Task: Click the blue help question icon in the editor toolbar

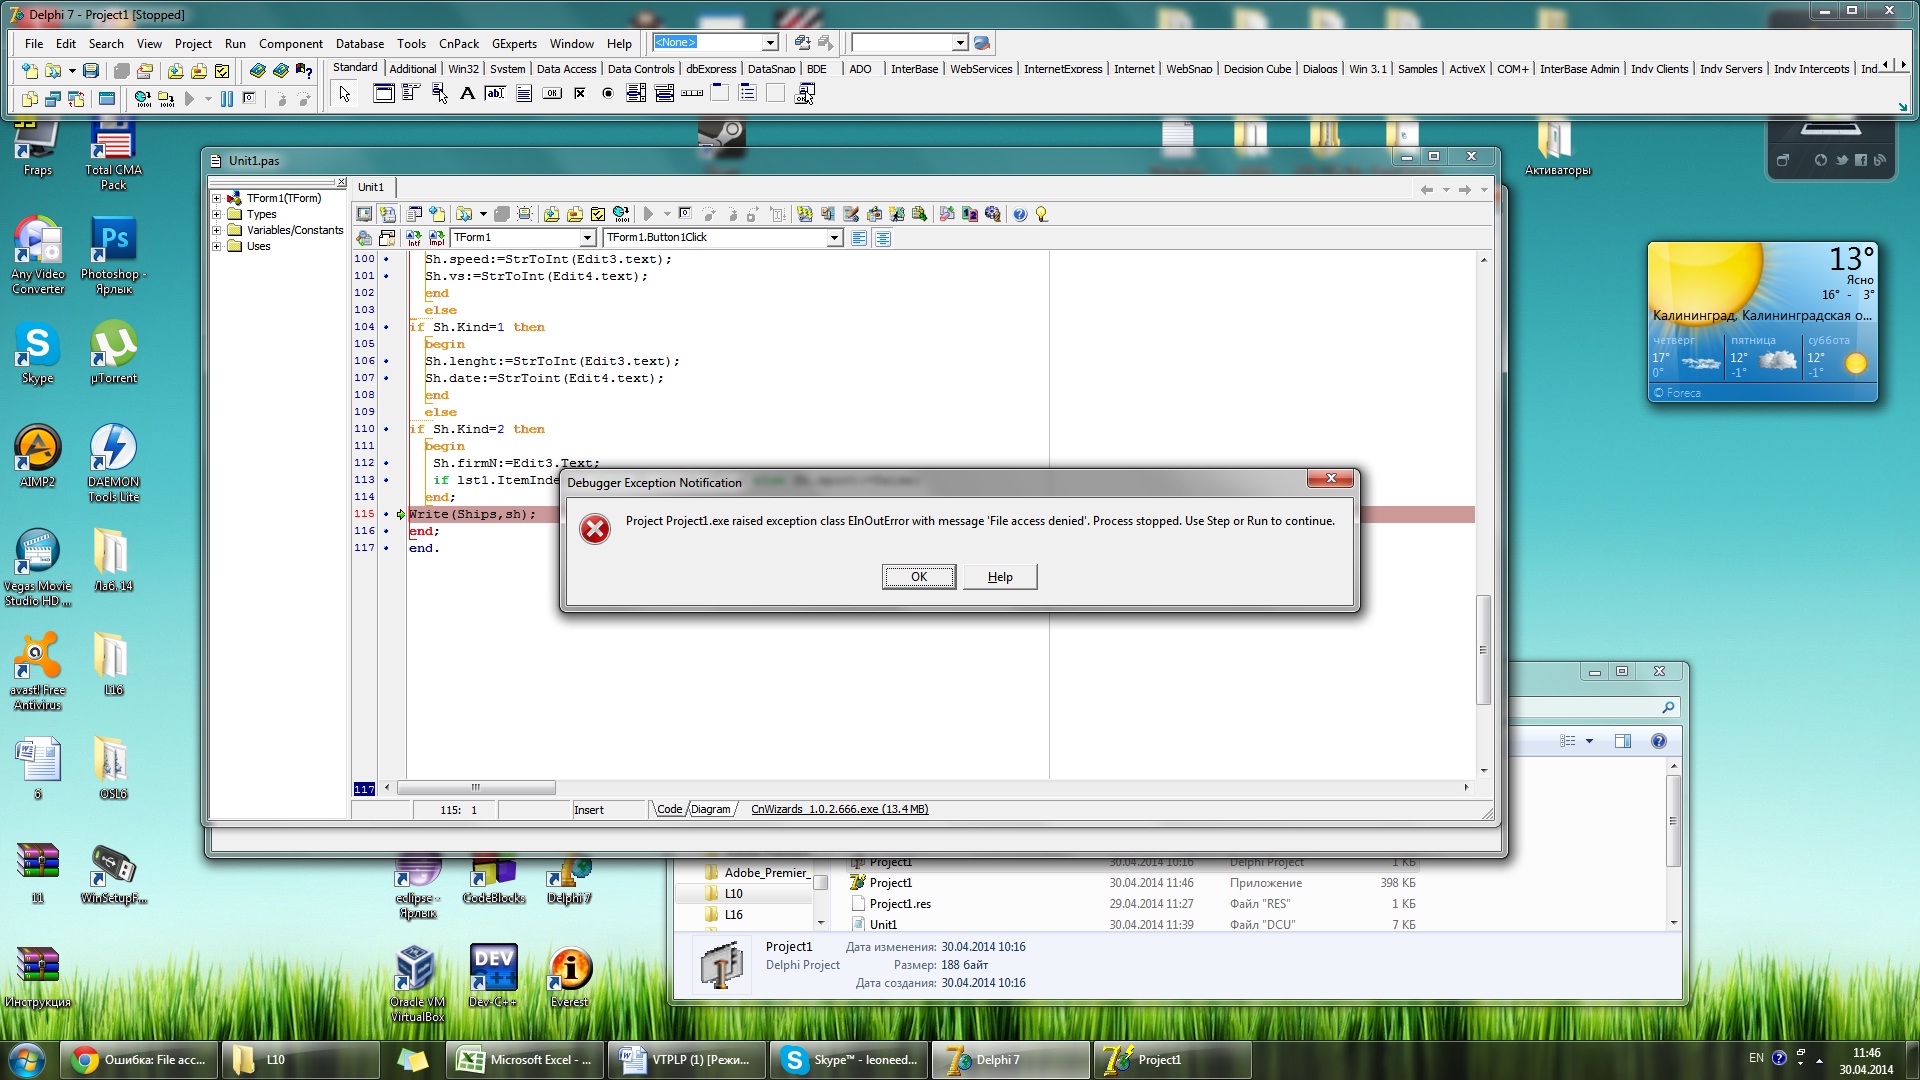Action: point(1019,214)
